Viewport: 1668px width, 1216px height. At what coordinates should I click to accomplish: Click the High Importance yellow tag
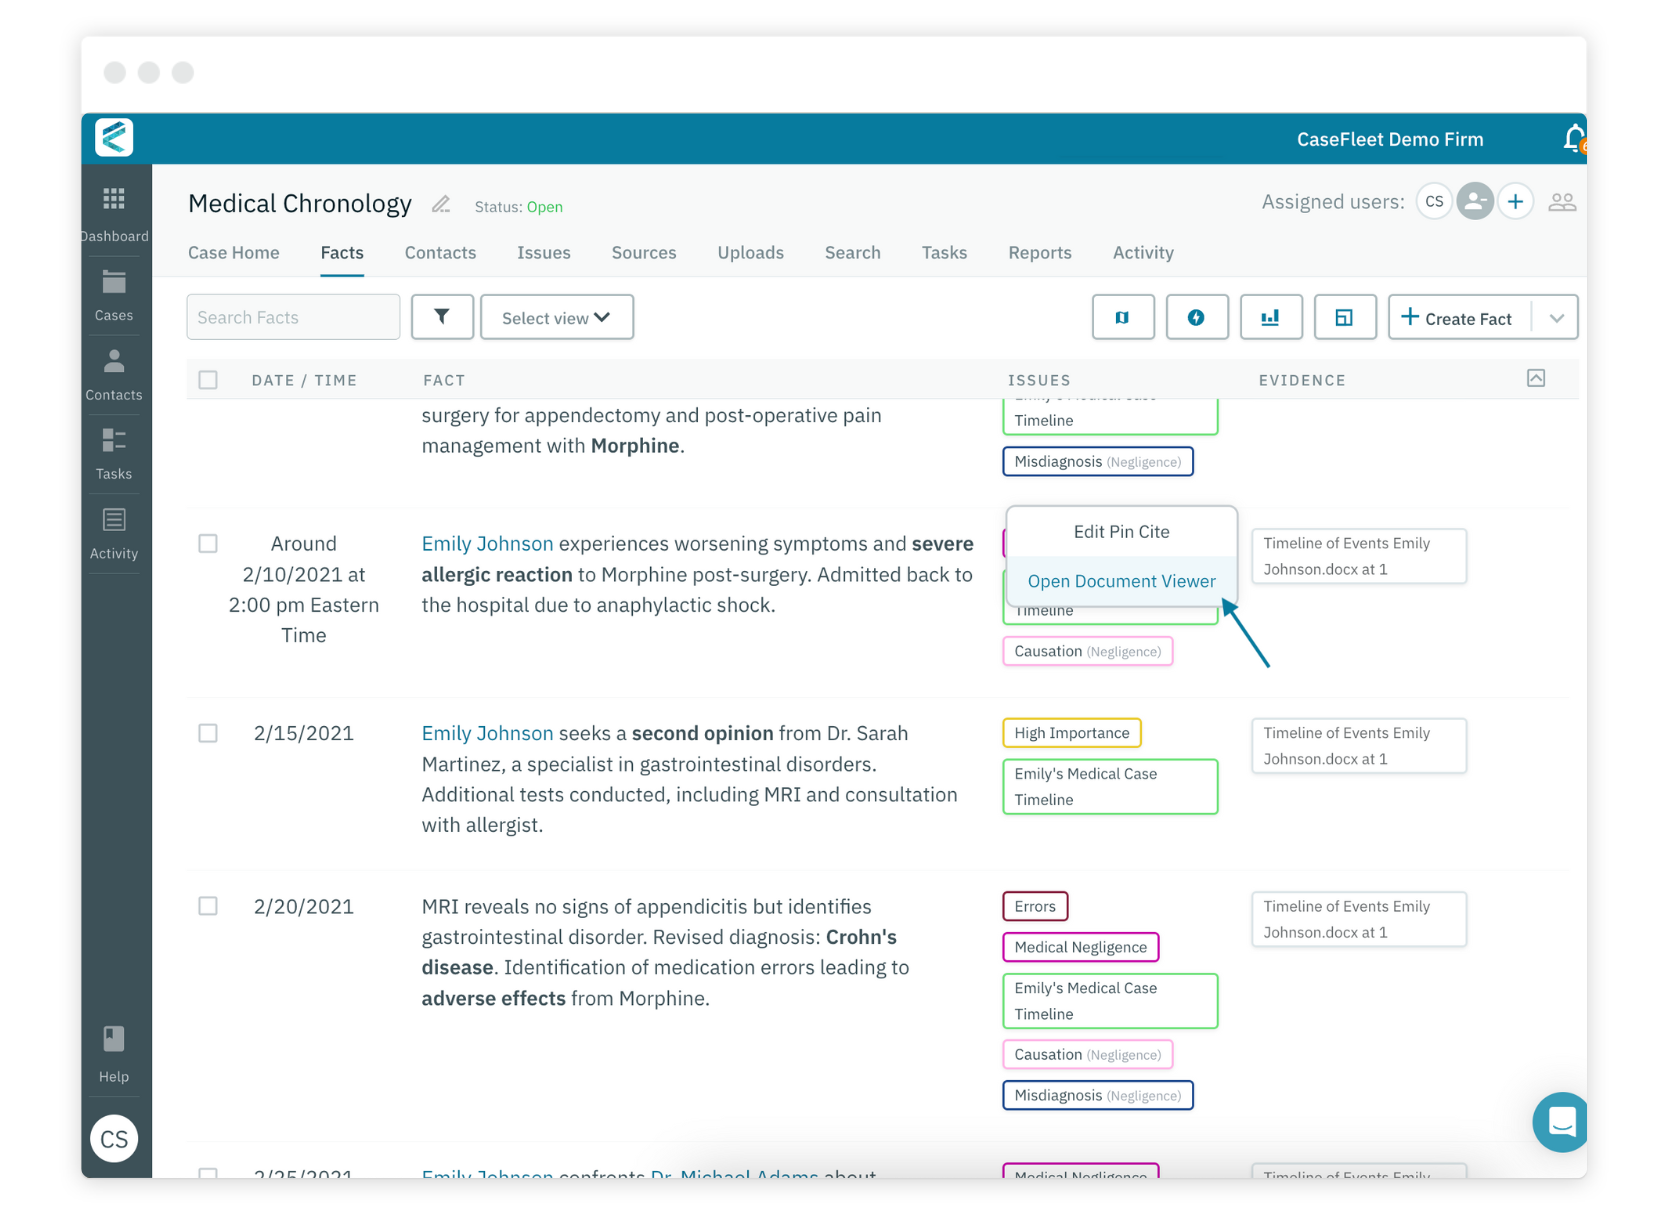pos(1071,733)
